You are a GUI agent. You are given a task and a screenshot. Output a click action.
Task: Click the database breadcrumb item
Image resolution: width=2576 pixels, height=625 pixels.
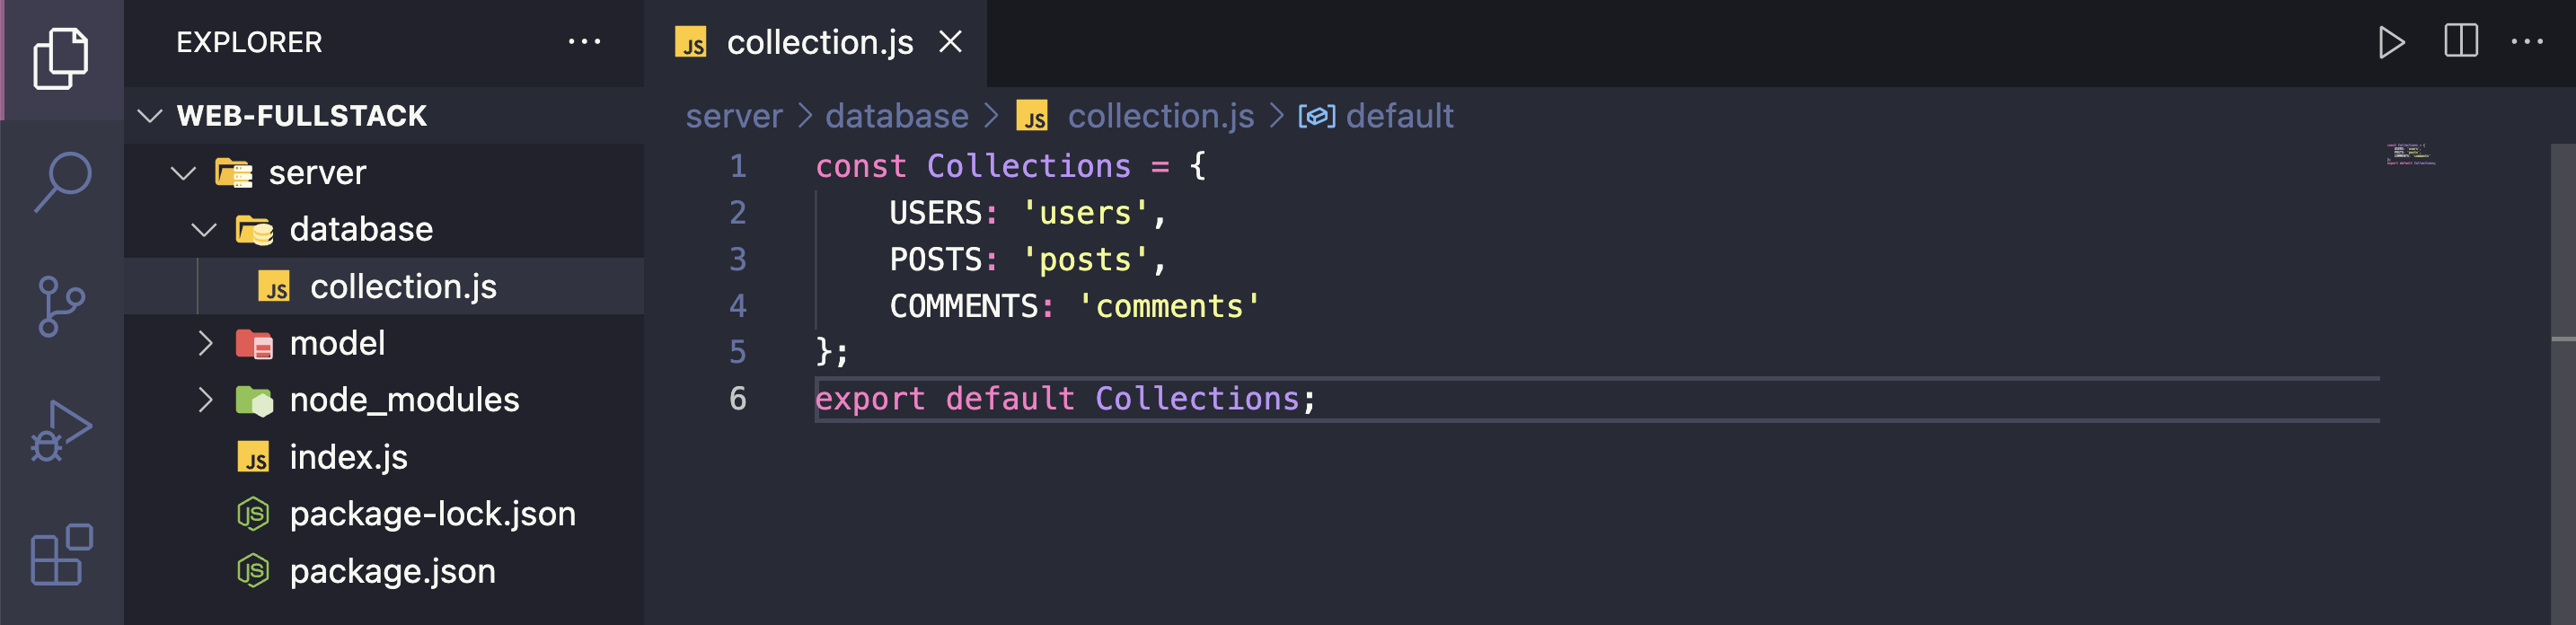[x=896, y=116]
